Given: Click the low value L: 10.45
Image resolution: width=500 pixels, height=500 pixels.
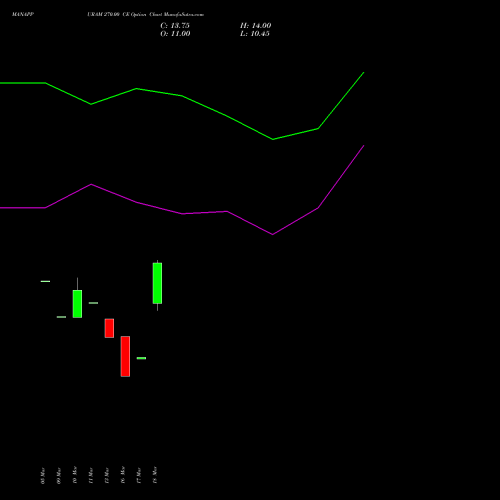Looking at the screenshot, I should click(255, 34).
